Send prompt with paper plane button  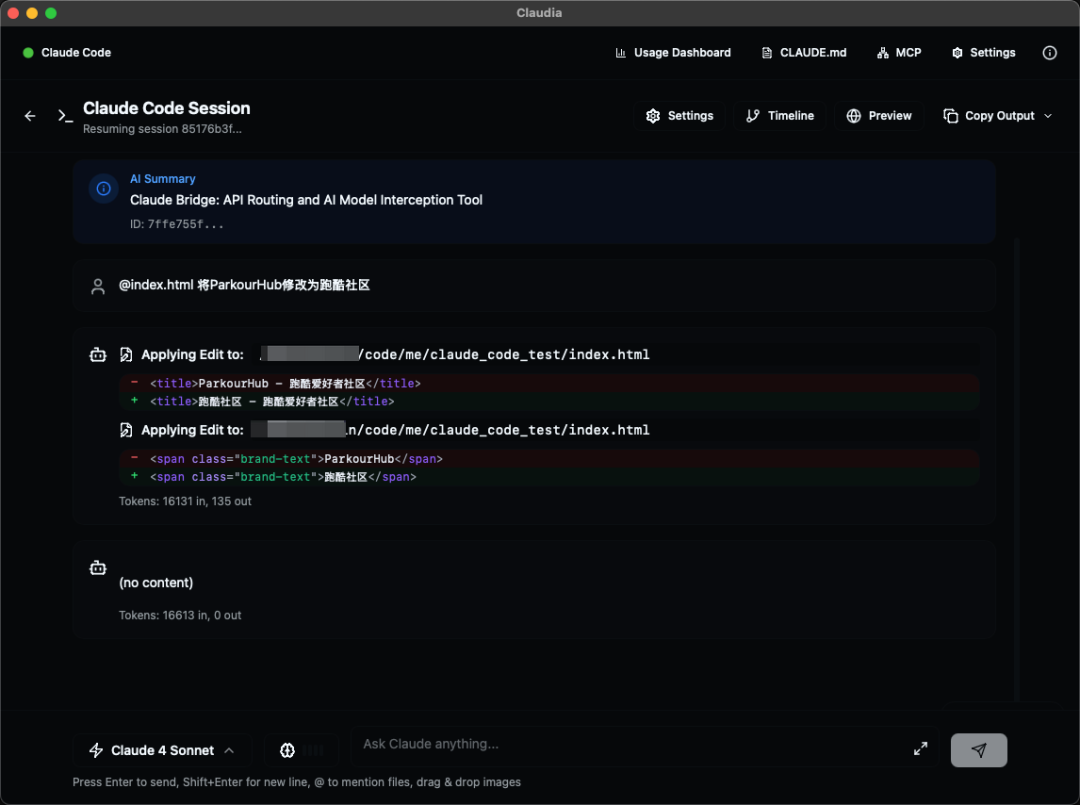(x=979, y=750)
